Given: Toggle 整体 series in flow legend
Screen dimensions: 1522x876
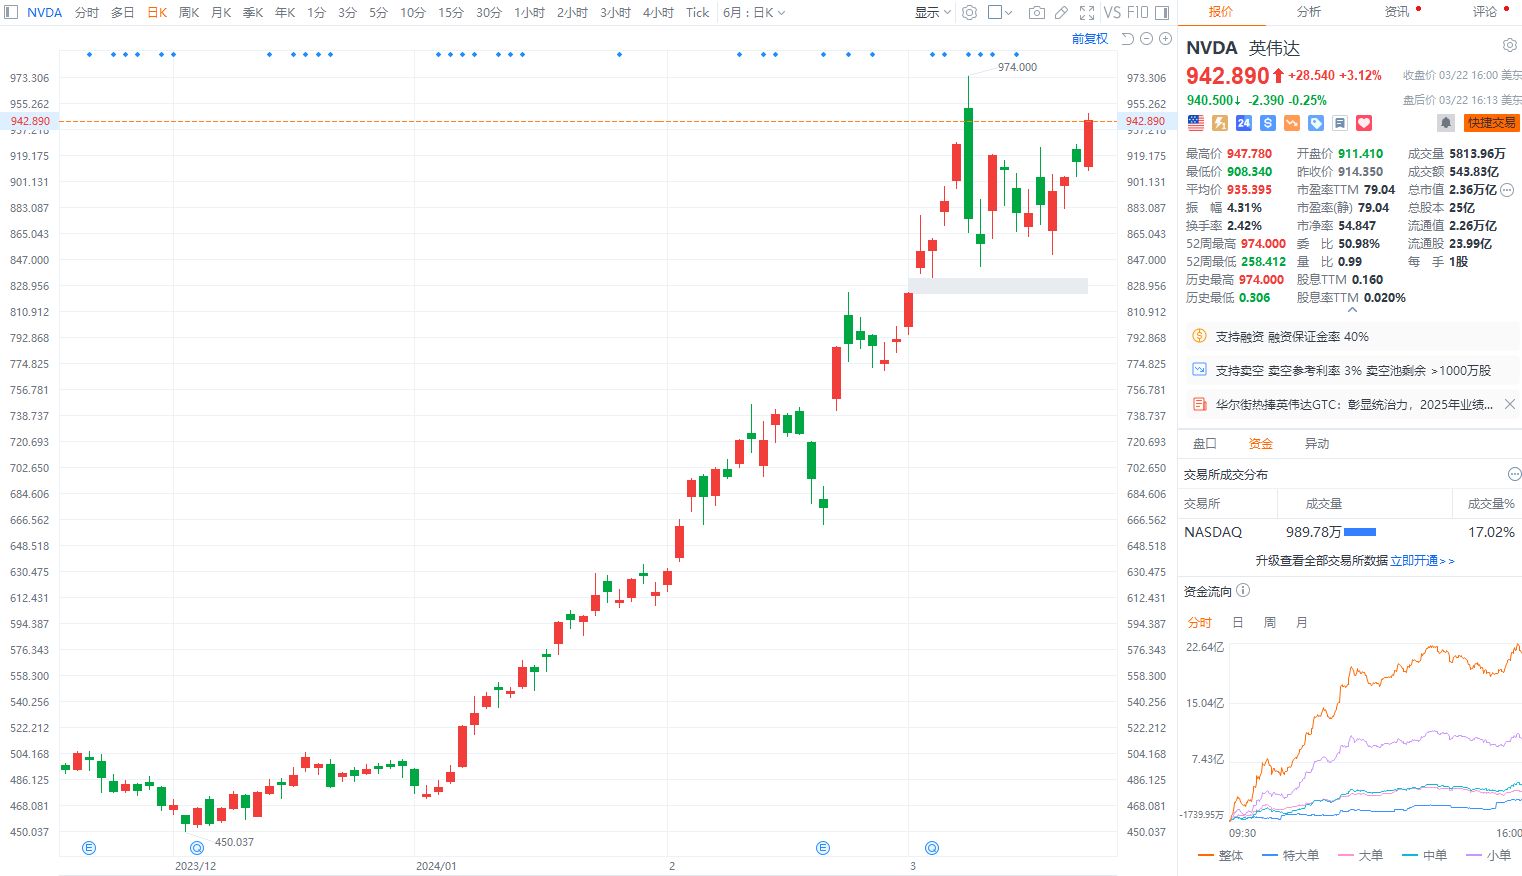Looking at the screenshot, I should click(x=1220, y=855).
